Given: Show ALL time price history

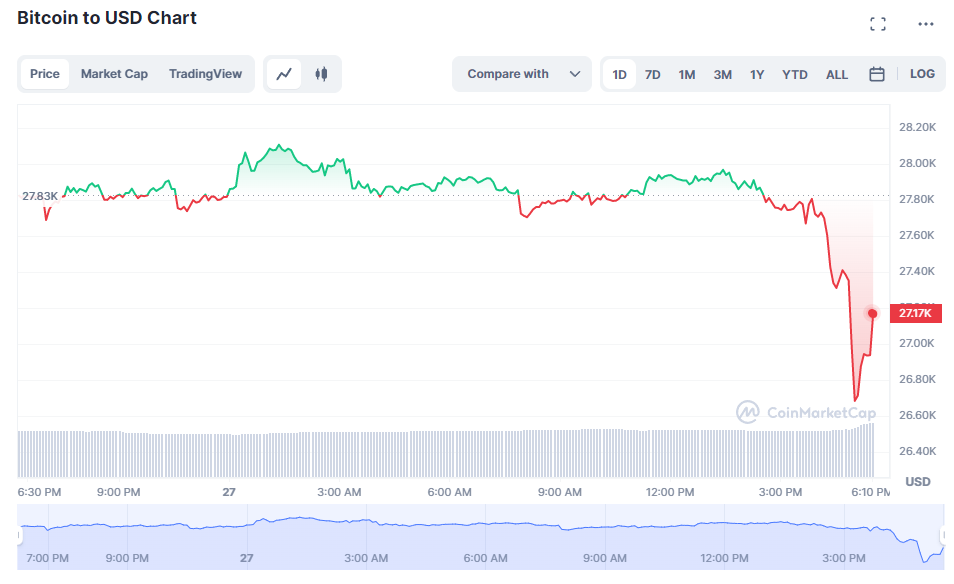Looking at the screenshot, I should click(x=837, y=74).
